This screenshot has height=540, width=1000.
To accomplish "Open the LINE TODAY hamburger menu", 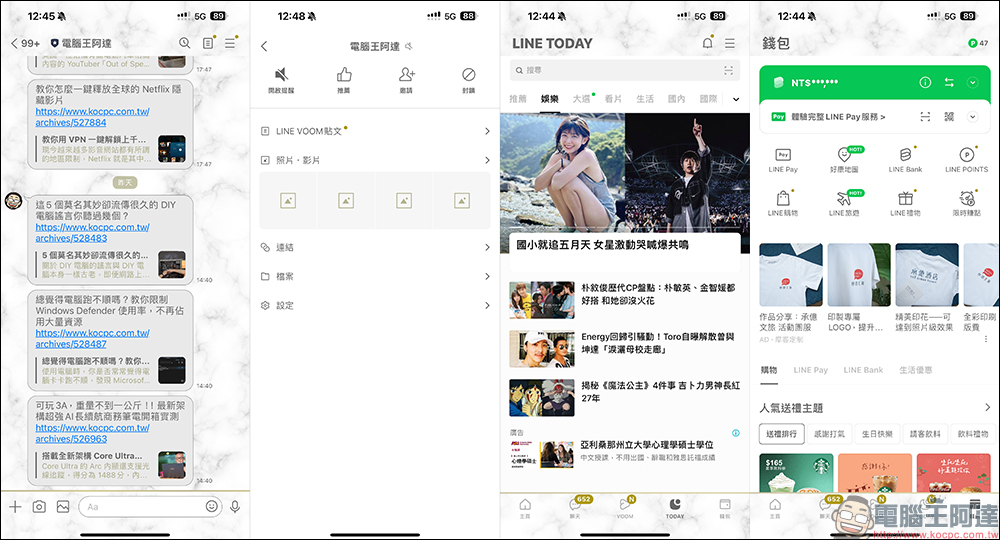I will point(730,43).
